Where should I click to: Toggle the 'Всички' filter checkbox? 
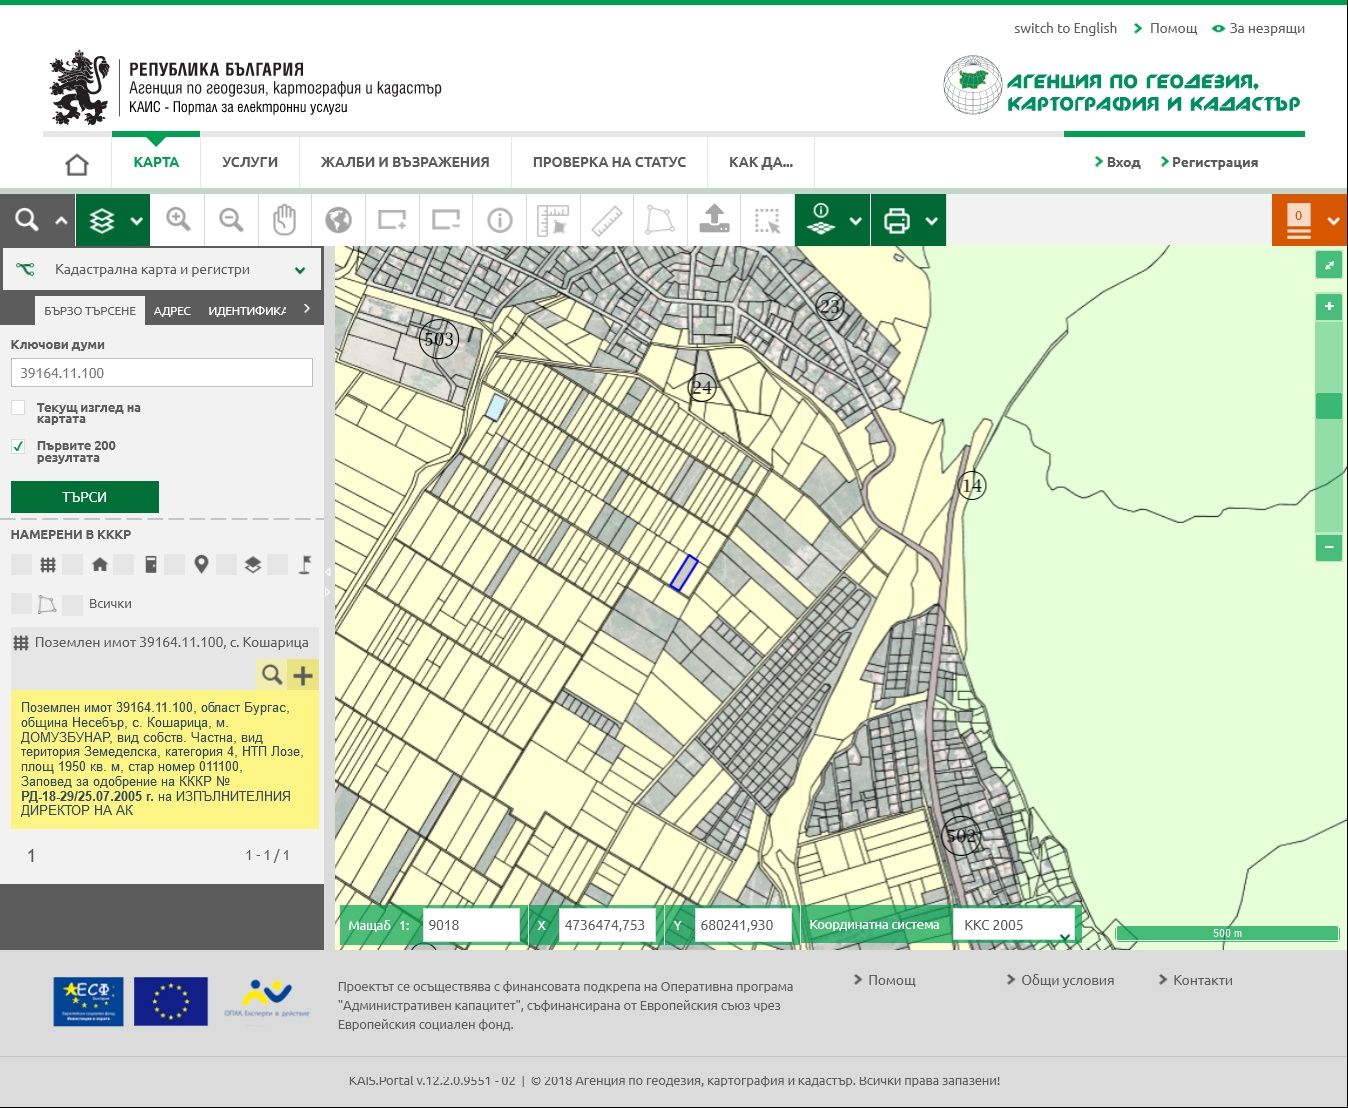(72, 604)
